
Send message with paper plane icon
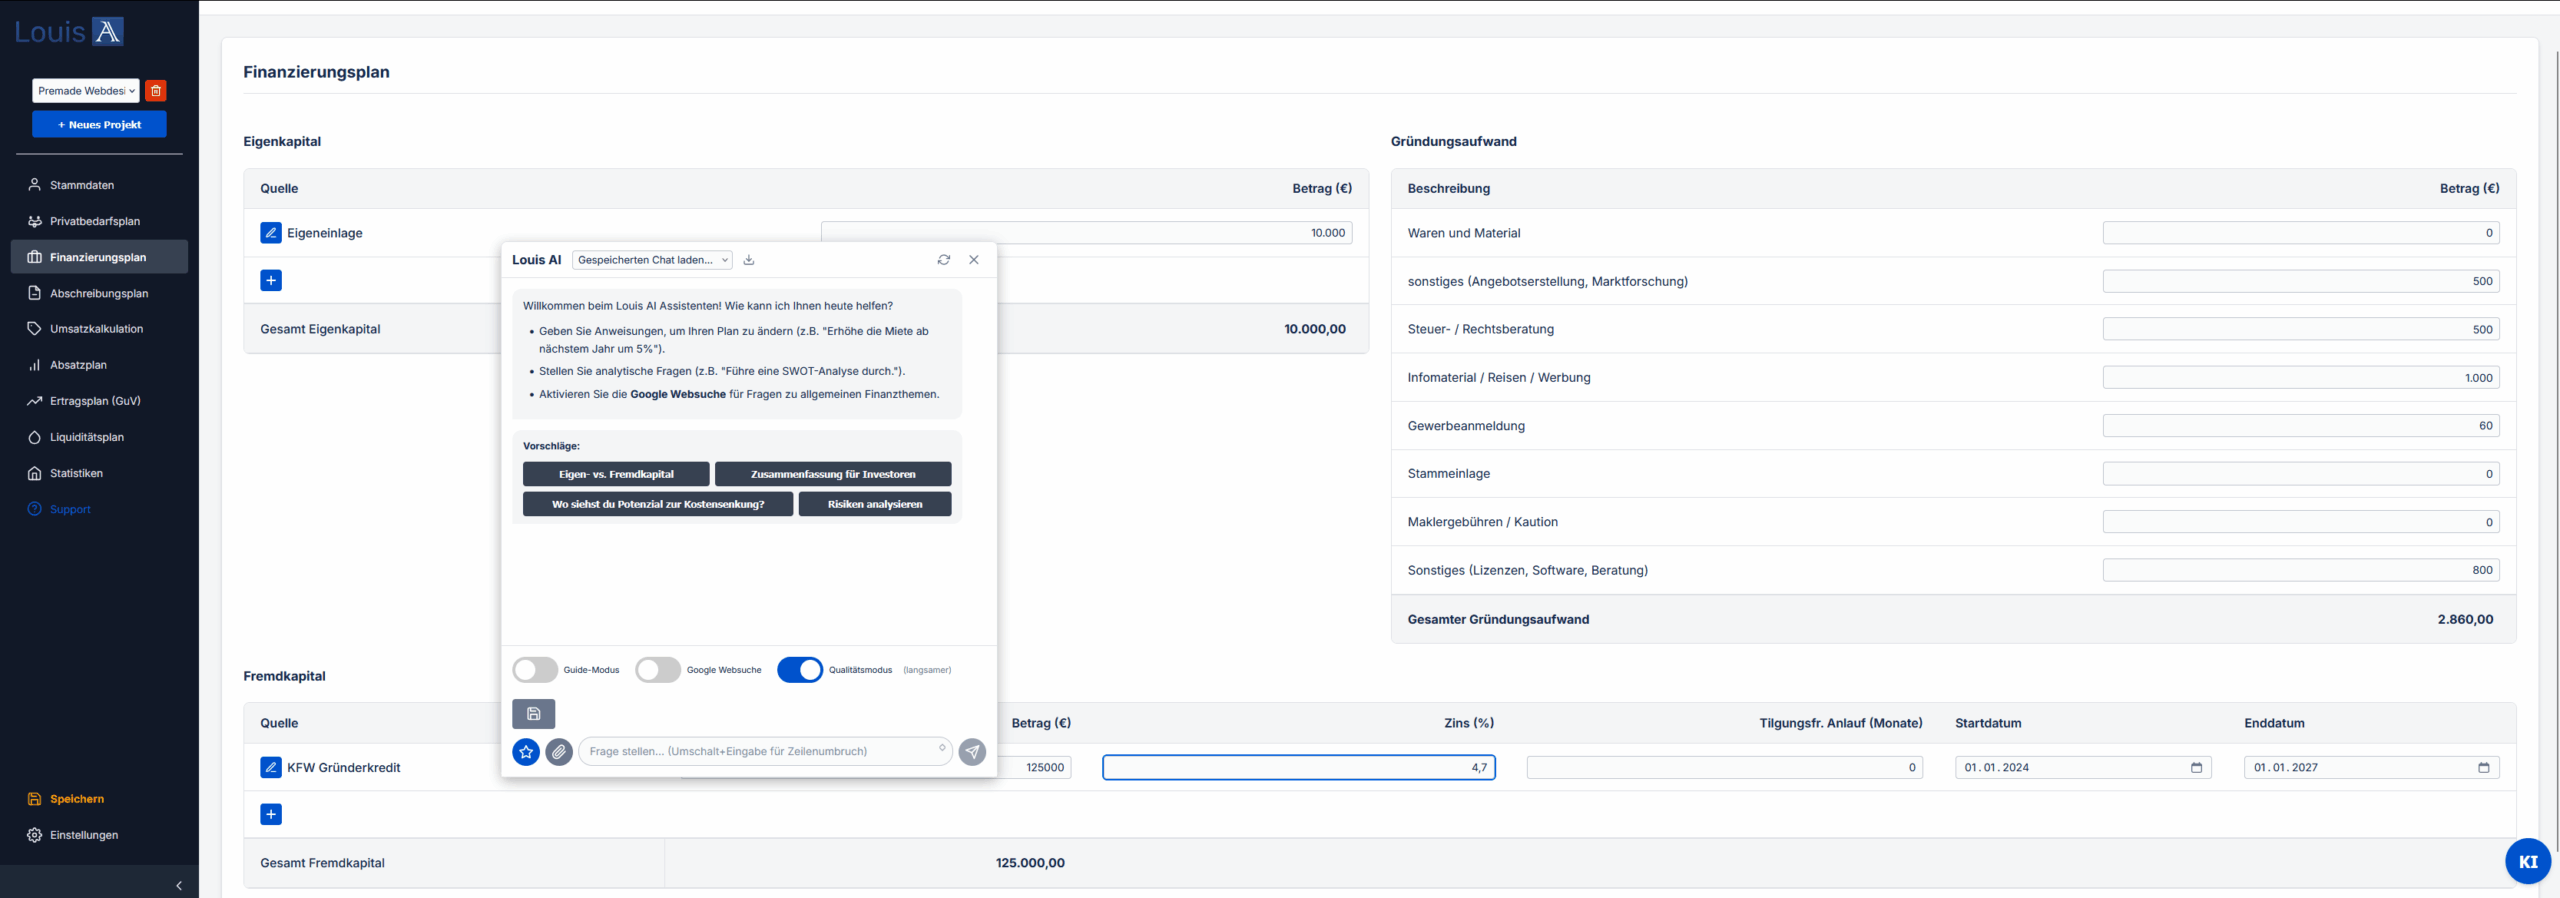click(972, 752)
